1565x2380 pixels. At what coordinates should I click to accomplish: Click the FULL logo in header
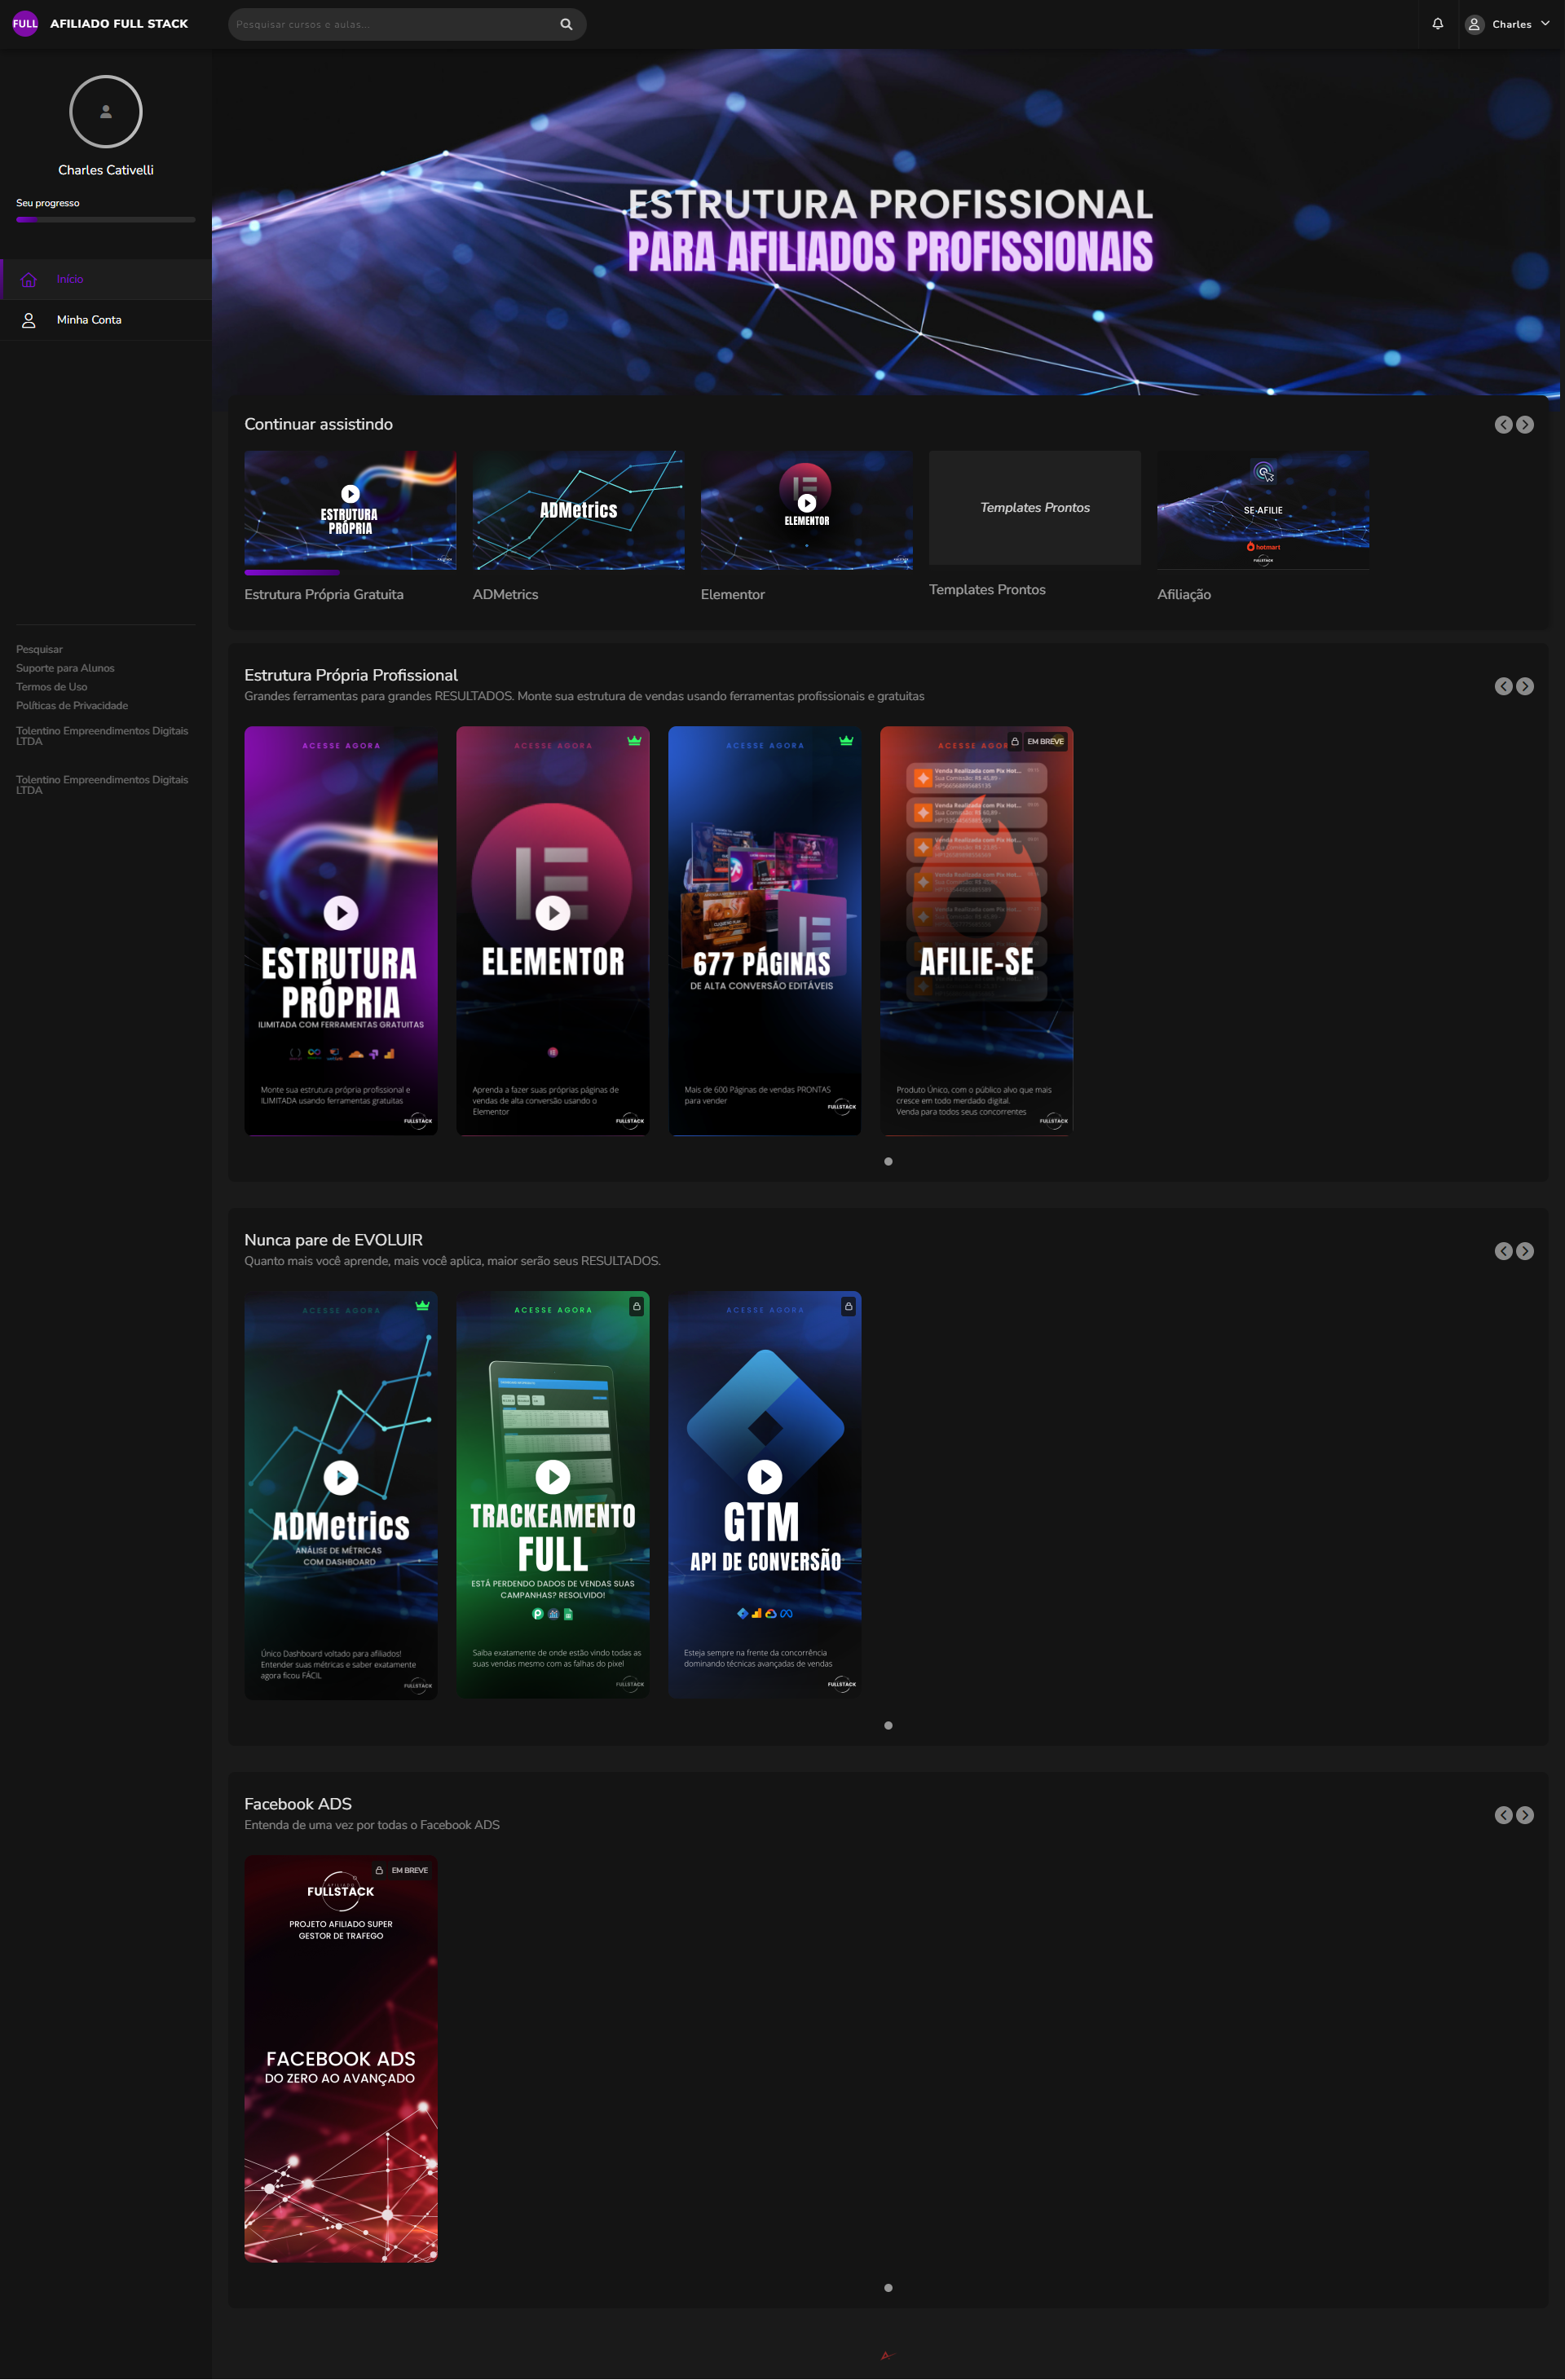[25, 24]
